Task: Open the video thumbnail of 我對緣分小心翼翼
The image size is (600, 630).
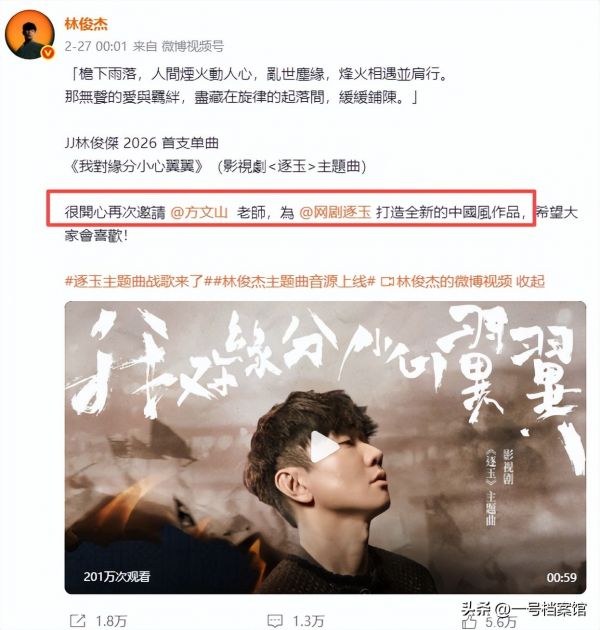Action: point(325,447)
